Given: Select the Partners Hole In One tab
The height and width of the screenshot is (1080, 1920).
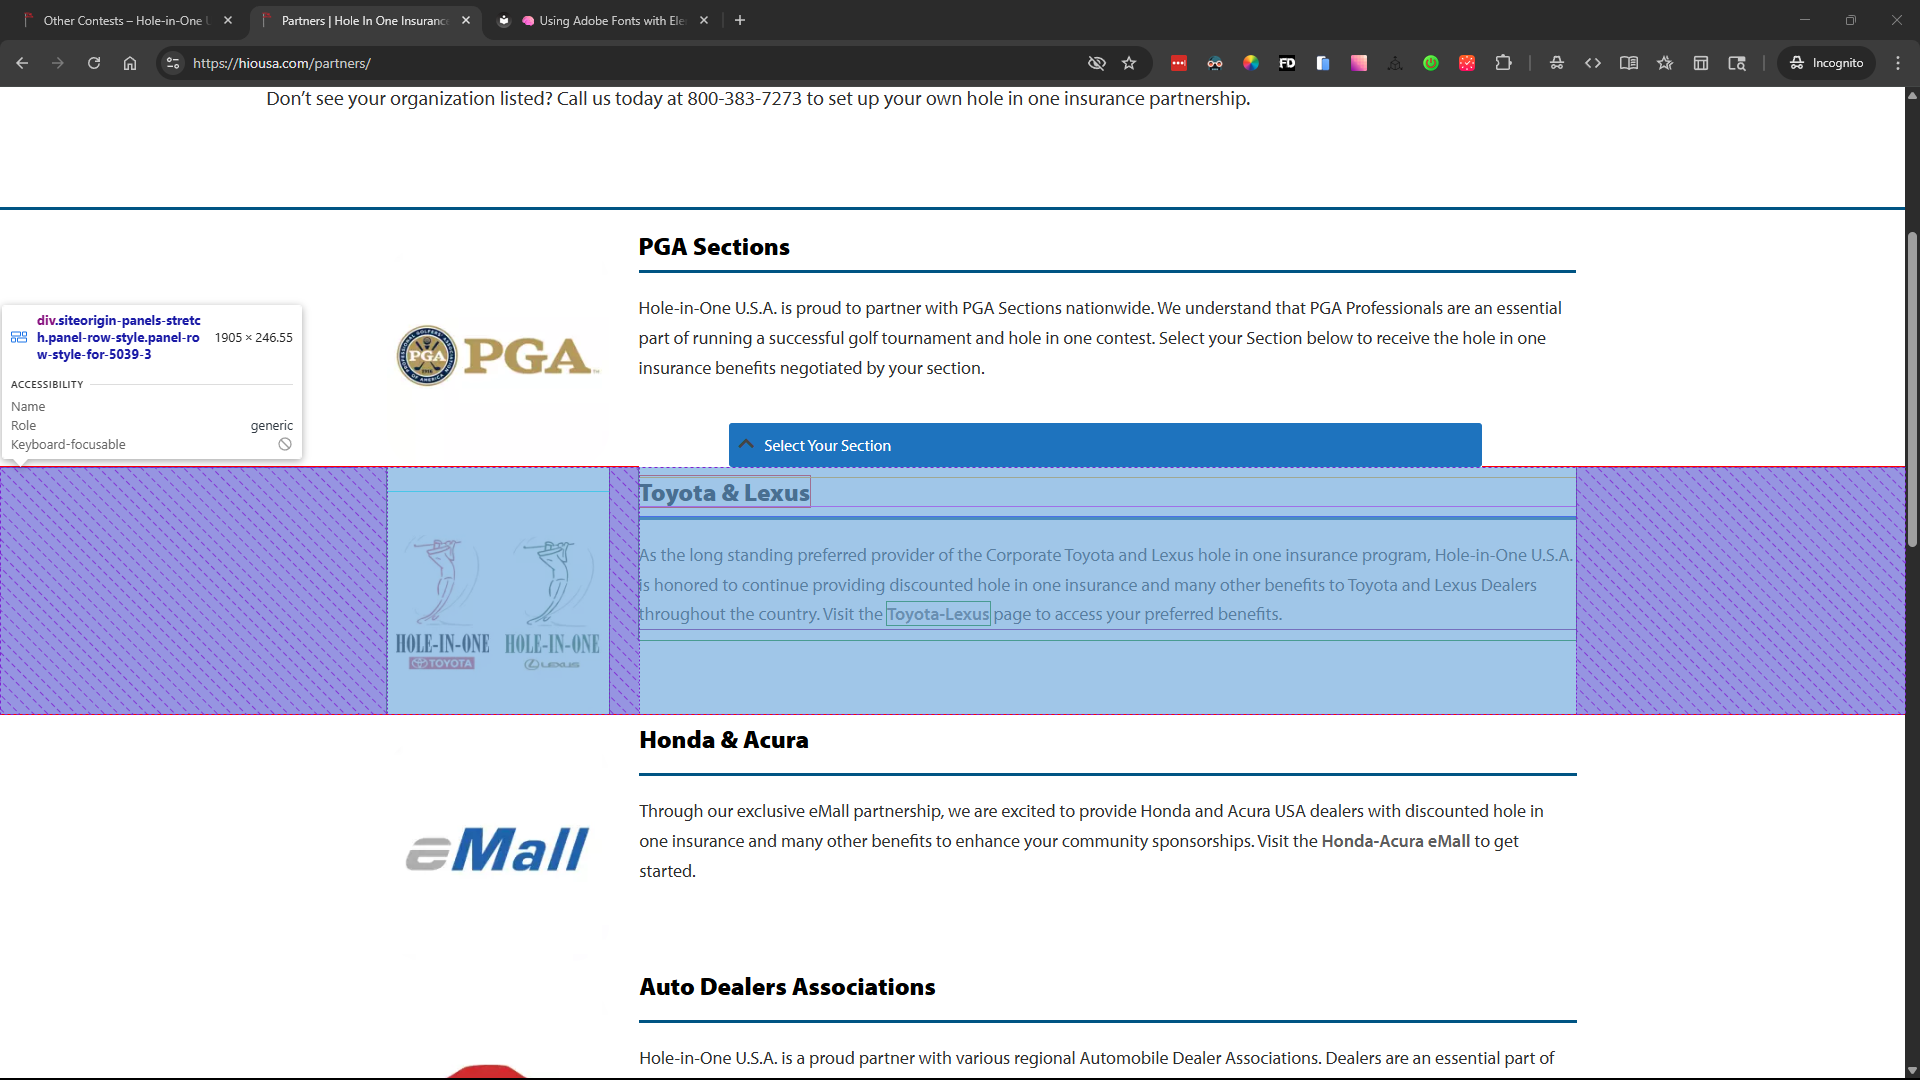Looking at the screenshot, I should (x=364, y=20).
